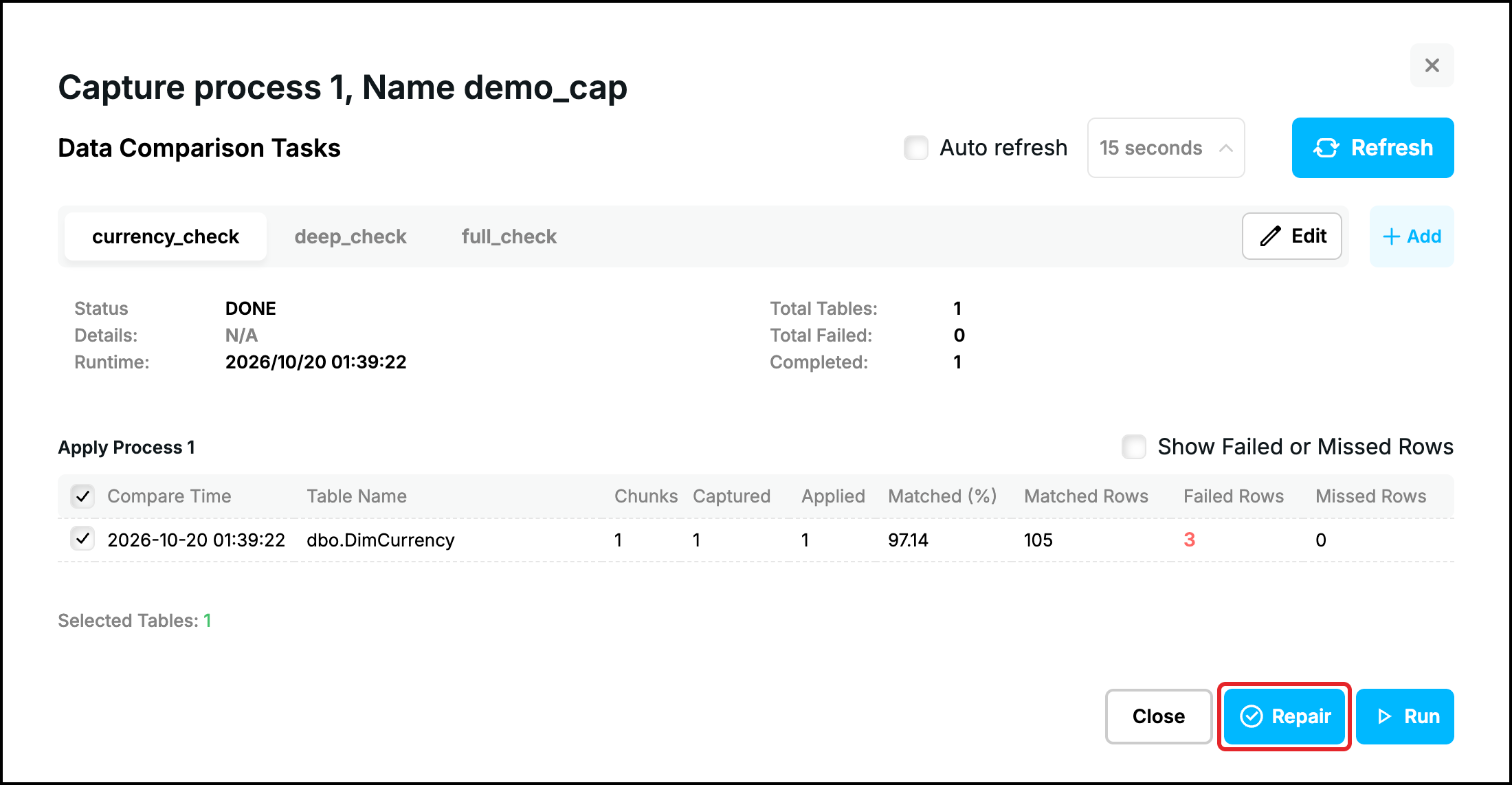
Task: Click the Captured column header
Action: (732, 496)
